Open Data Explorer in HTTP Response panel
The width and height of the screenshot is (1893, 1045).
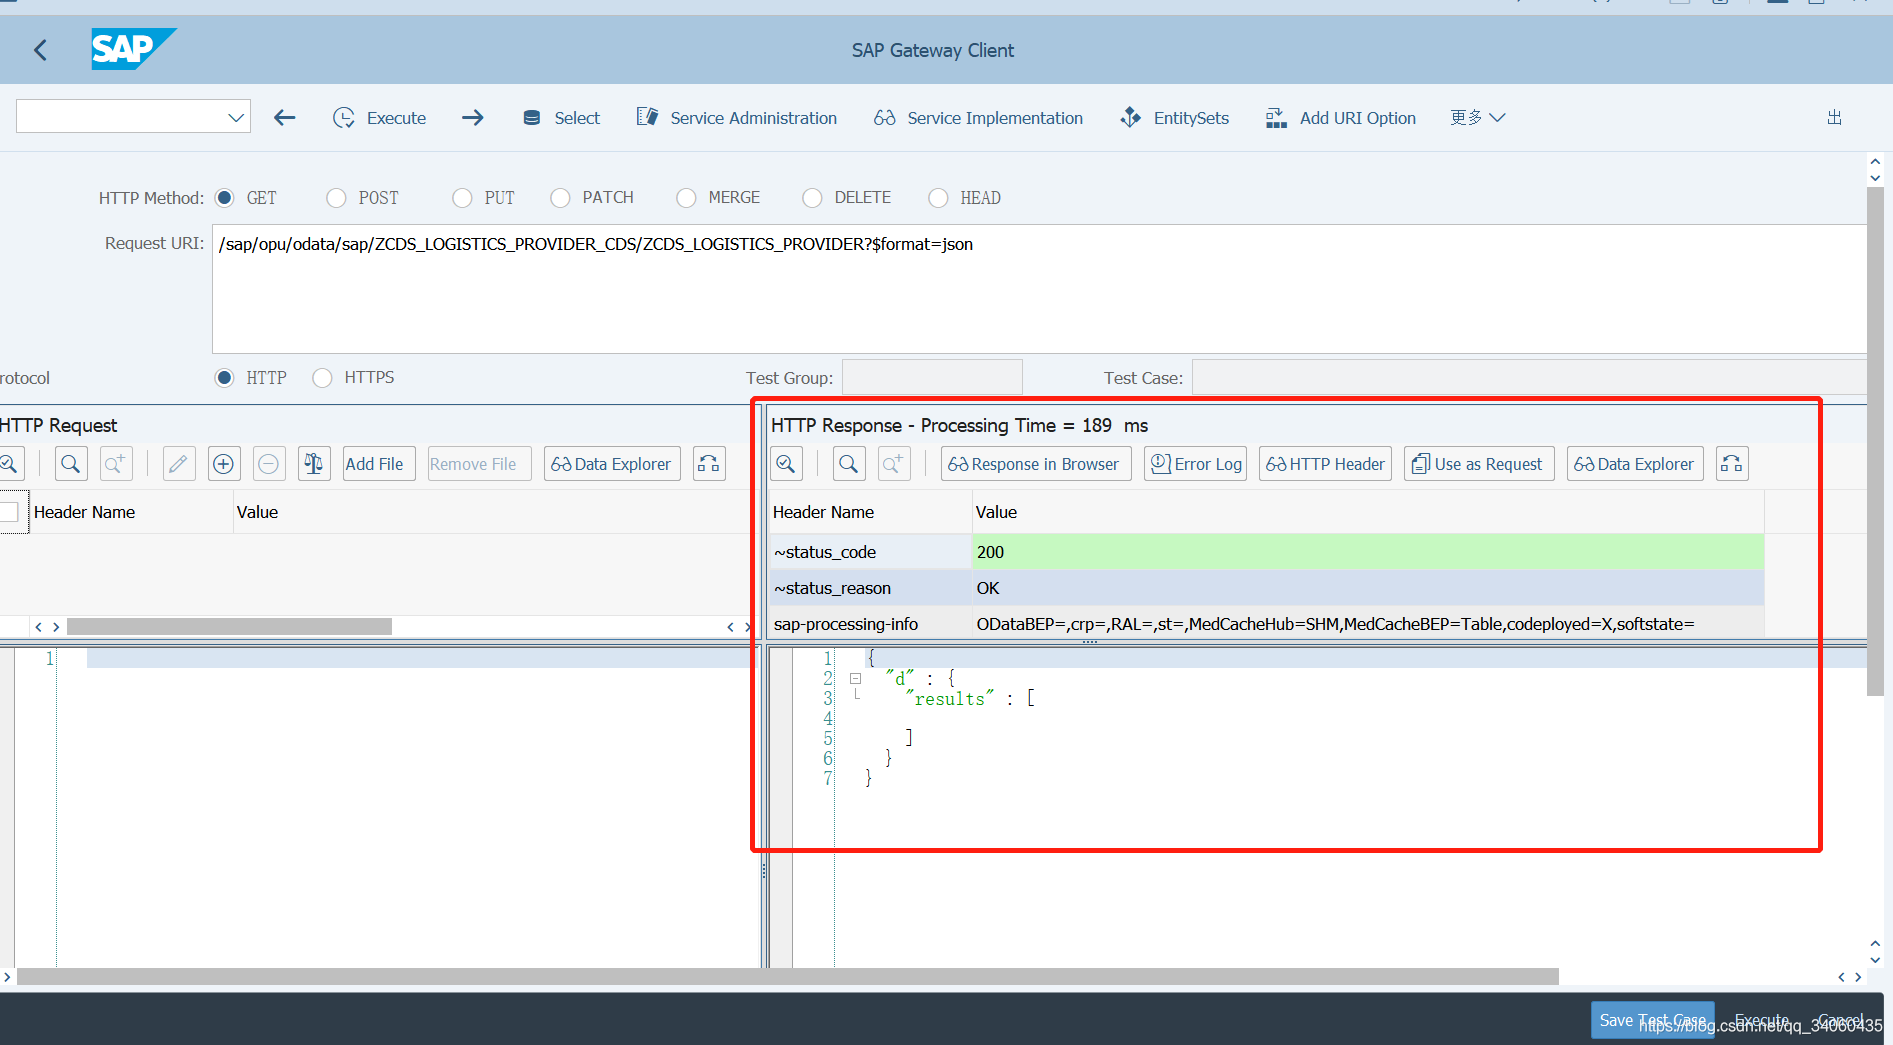click(1635, 464)
